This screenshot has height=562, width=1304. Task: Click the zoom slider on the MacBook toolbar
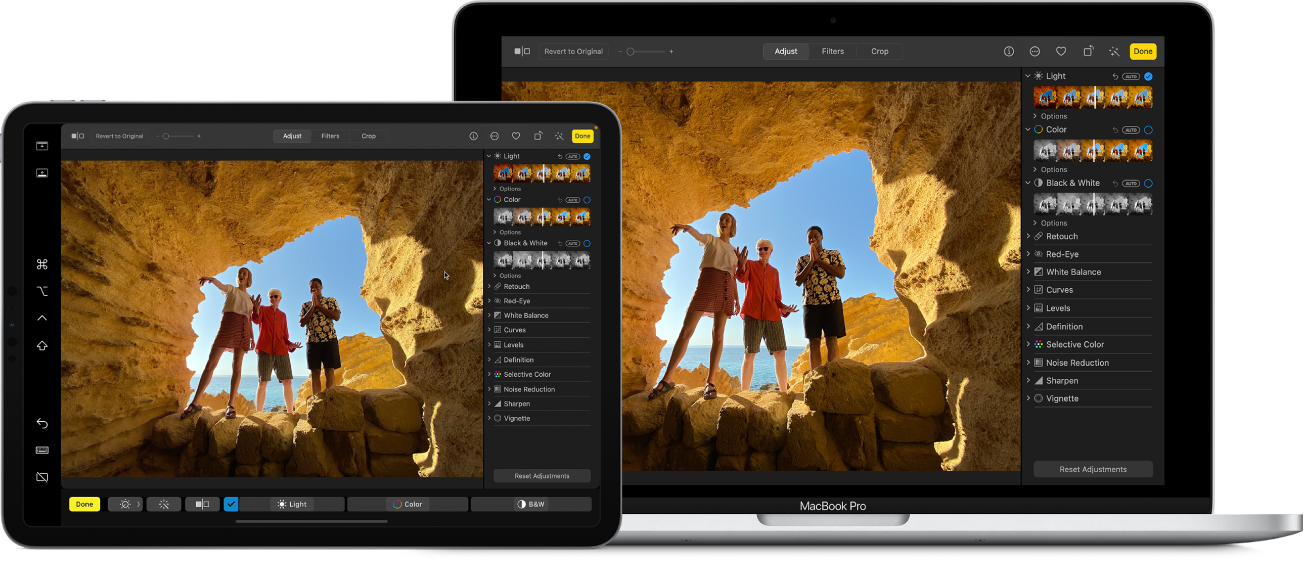[x=645, y=51]
